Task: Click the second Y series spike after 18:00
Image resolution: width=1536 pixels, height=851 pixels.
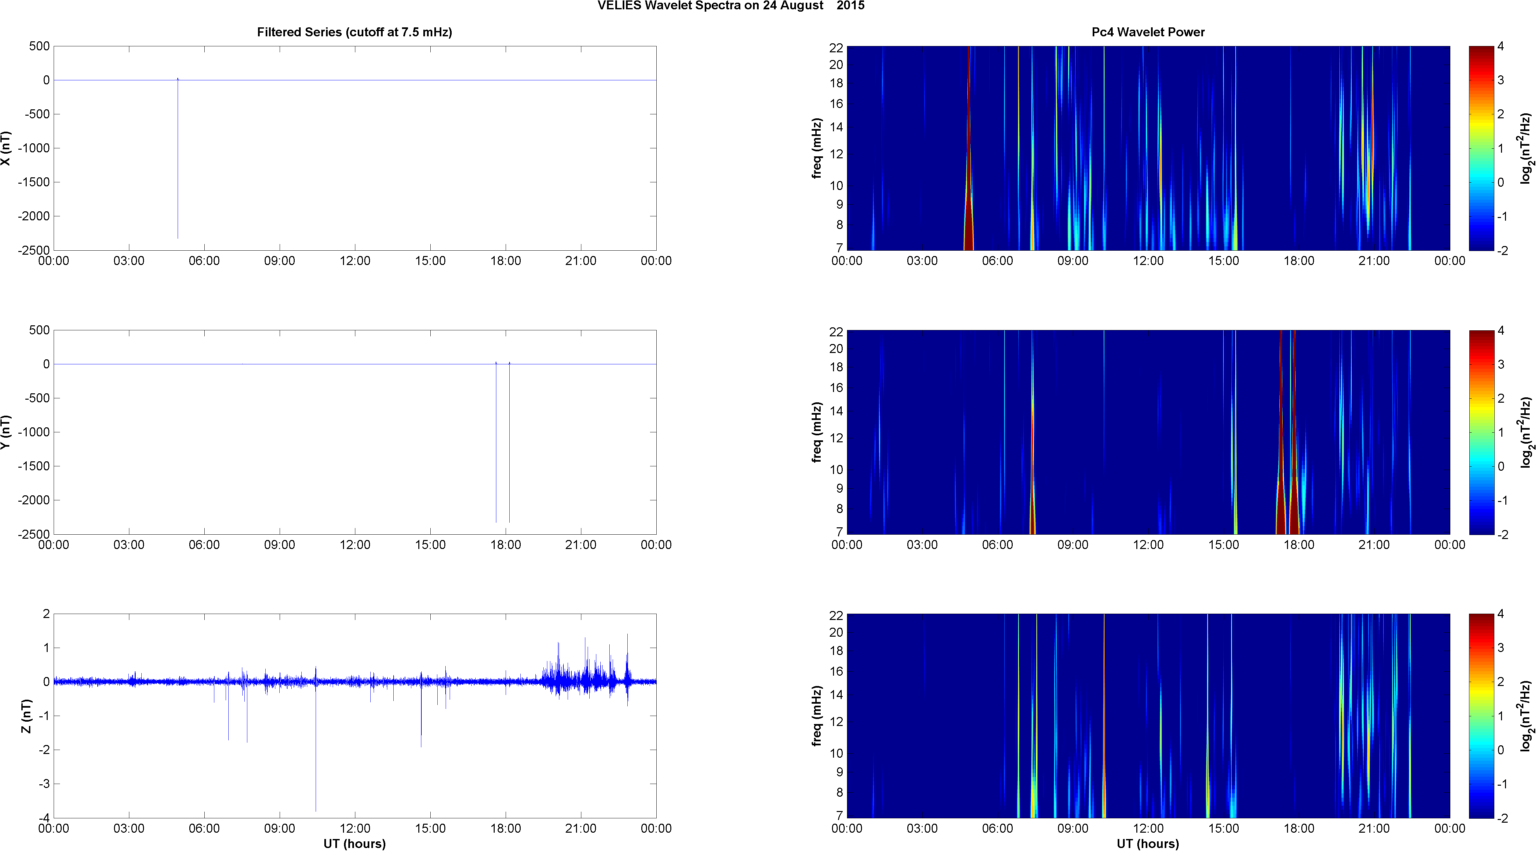Action: [509, 440]
